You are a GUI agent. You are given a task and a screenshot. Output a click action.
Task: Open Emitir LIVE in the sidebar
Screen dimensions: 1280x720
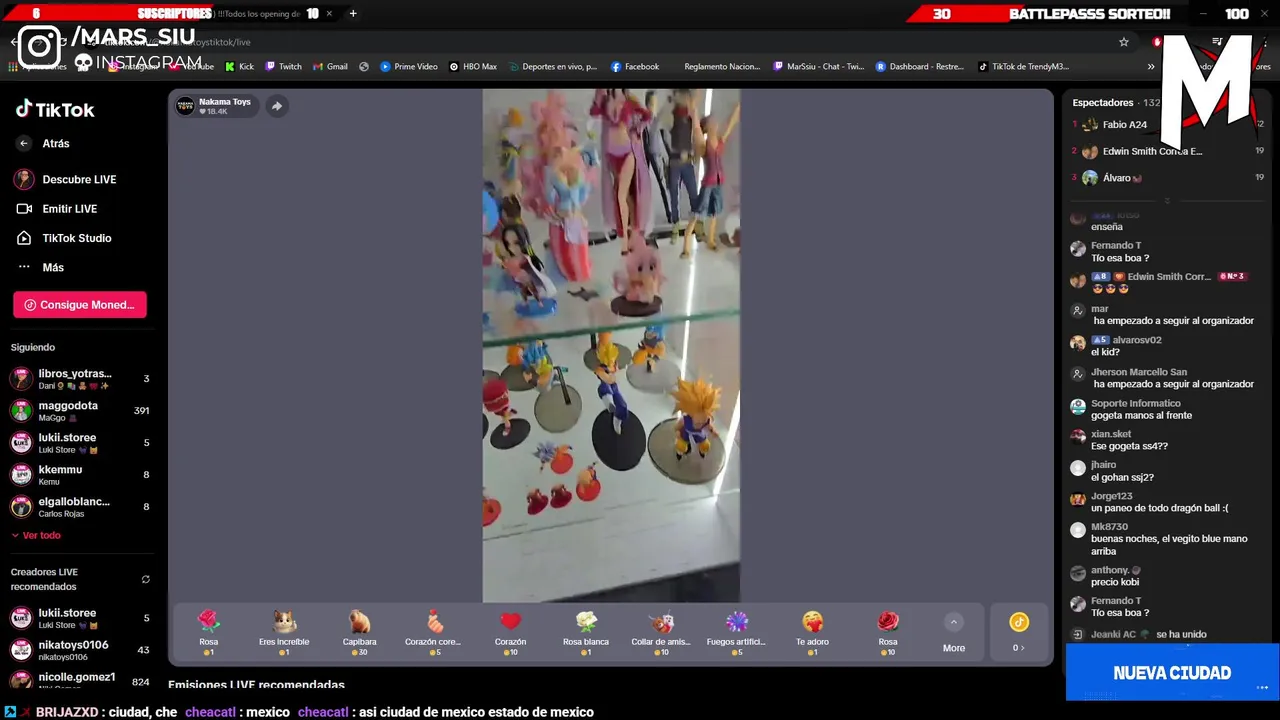coord(57,209)
